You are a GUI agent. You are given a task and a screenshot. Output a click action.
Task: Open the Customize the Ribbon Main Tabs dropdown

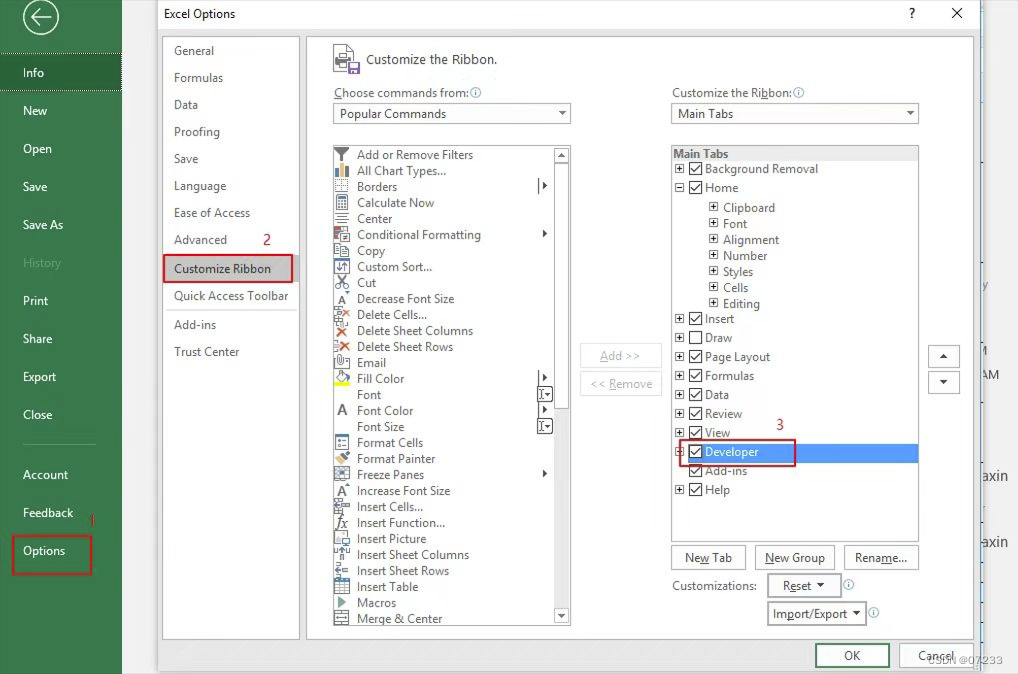(795, 114)
